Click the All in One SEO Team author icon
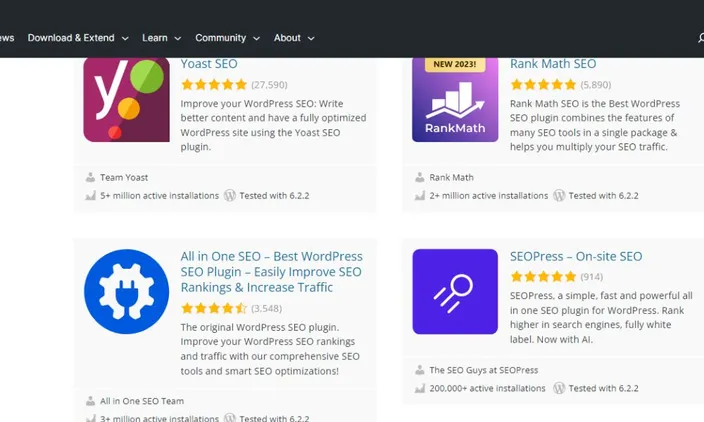 pos(90,401)
